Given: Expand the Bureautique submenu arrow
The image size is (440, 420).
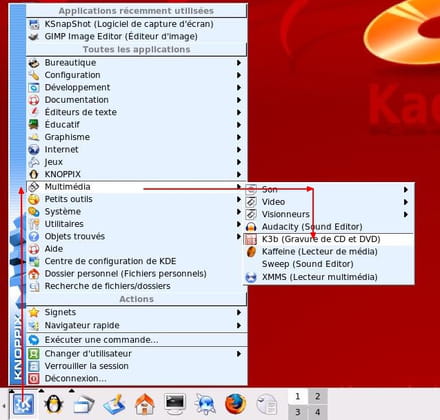Looking at the screenshot, I should pos(239,63).
